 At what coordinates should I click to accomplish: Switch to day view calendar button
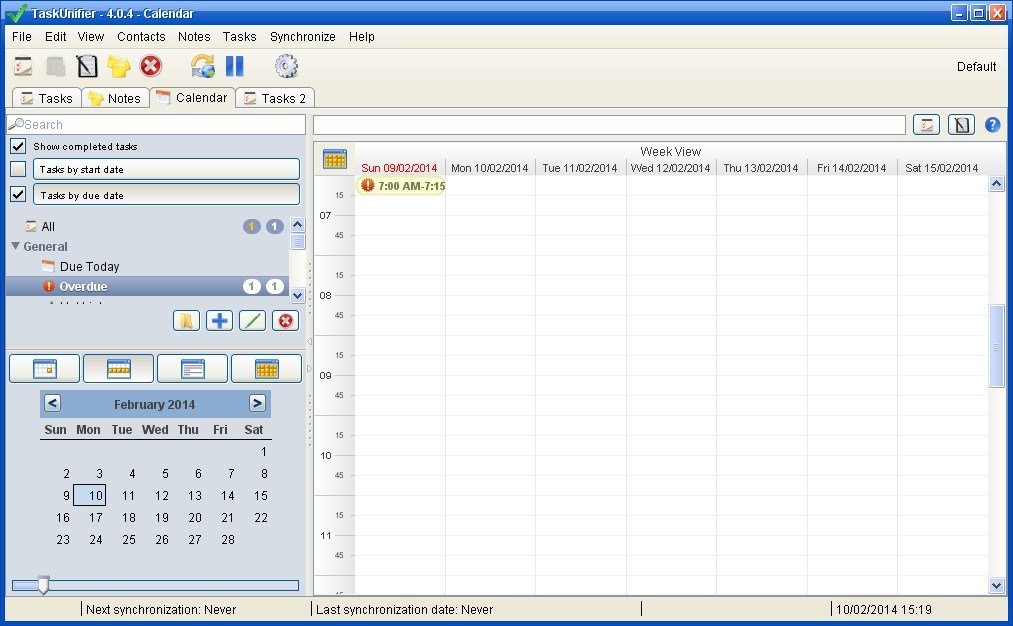click(45, 369)
